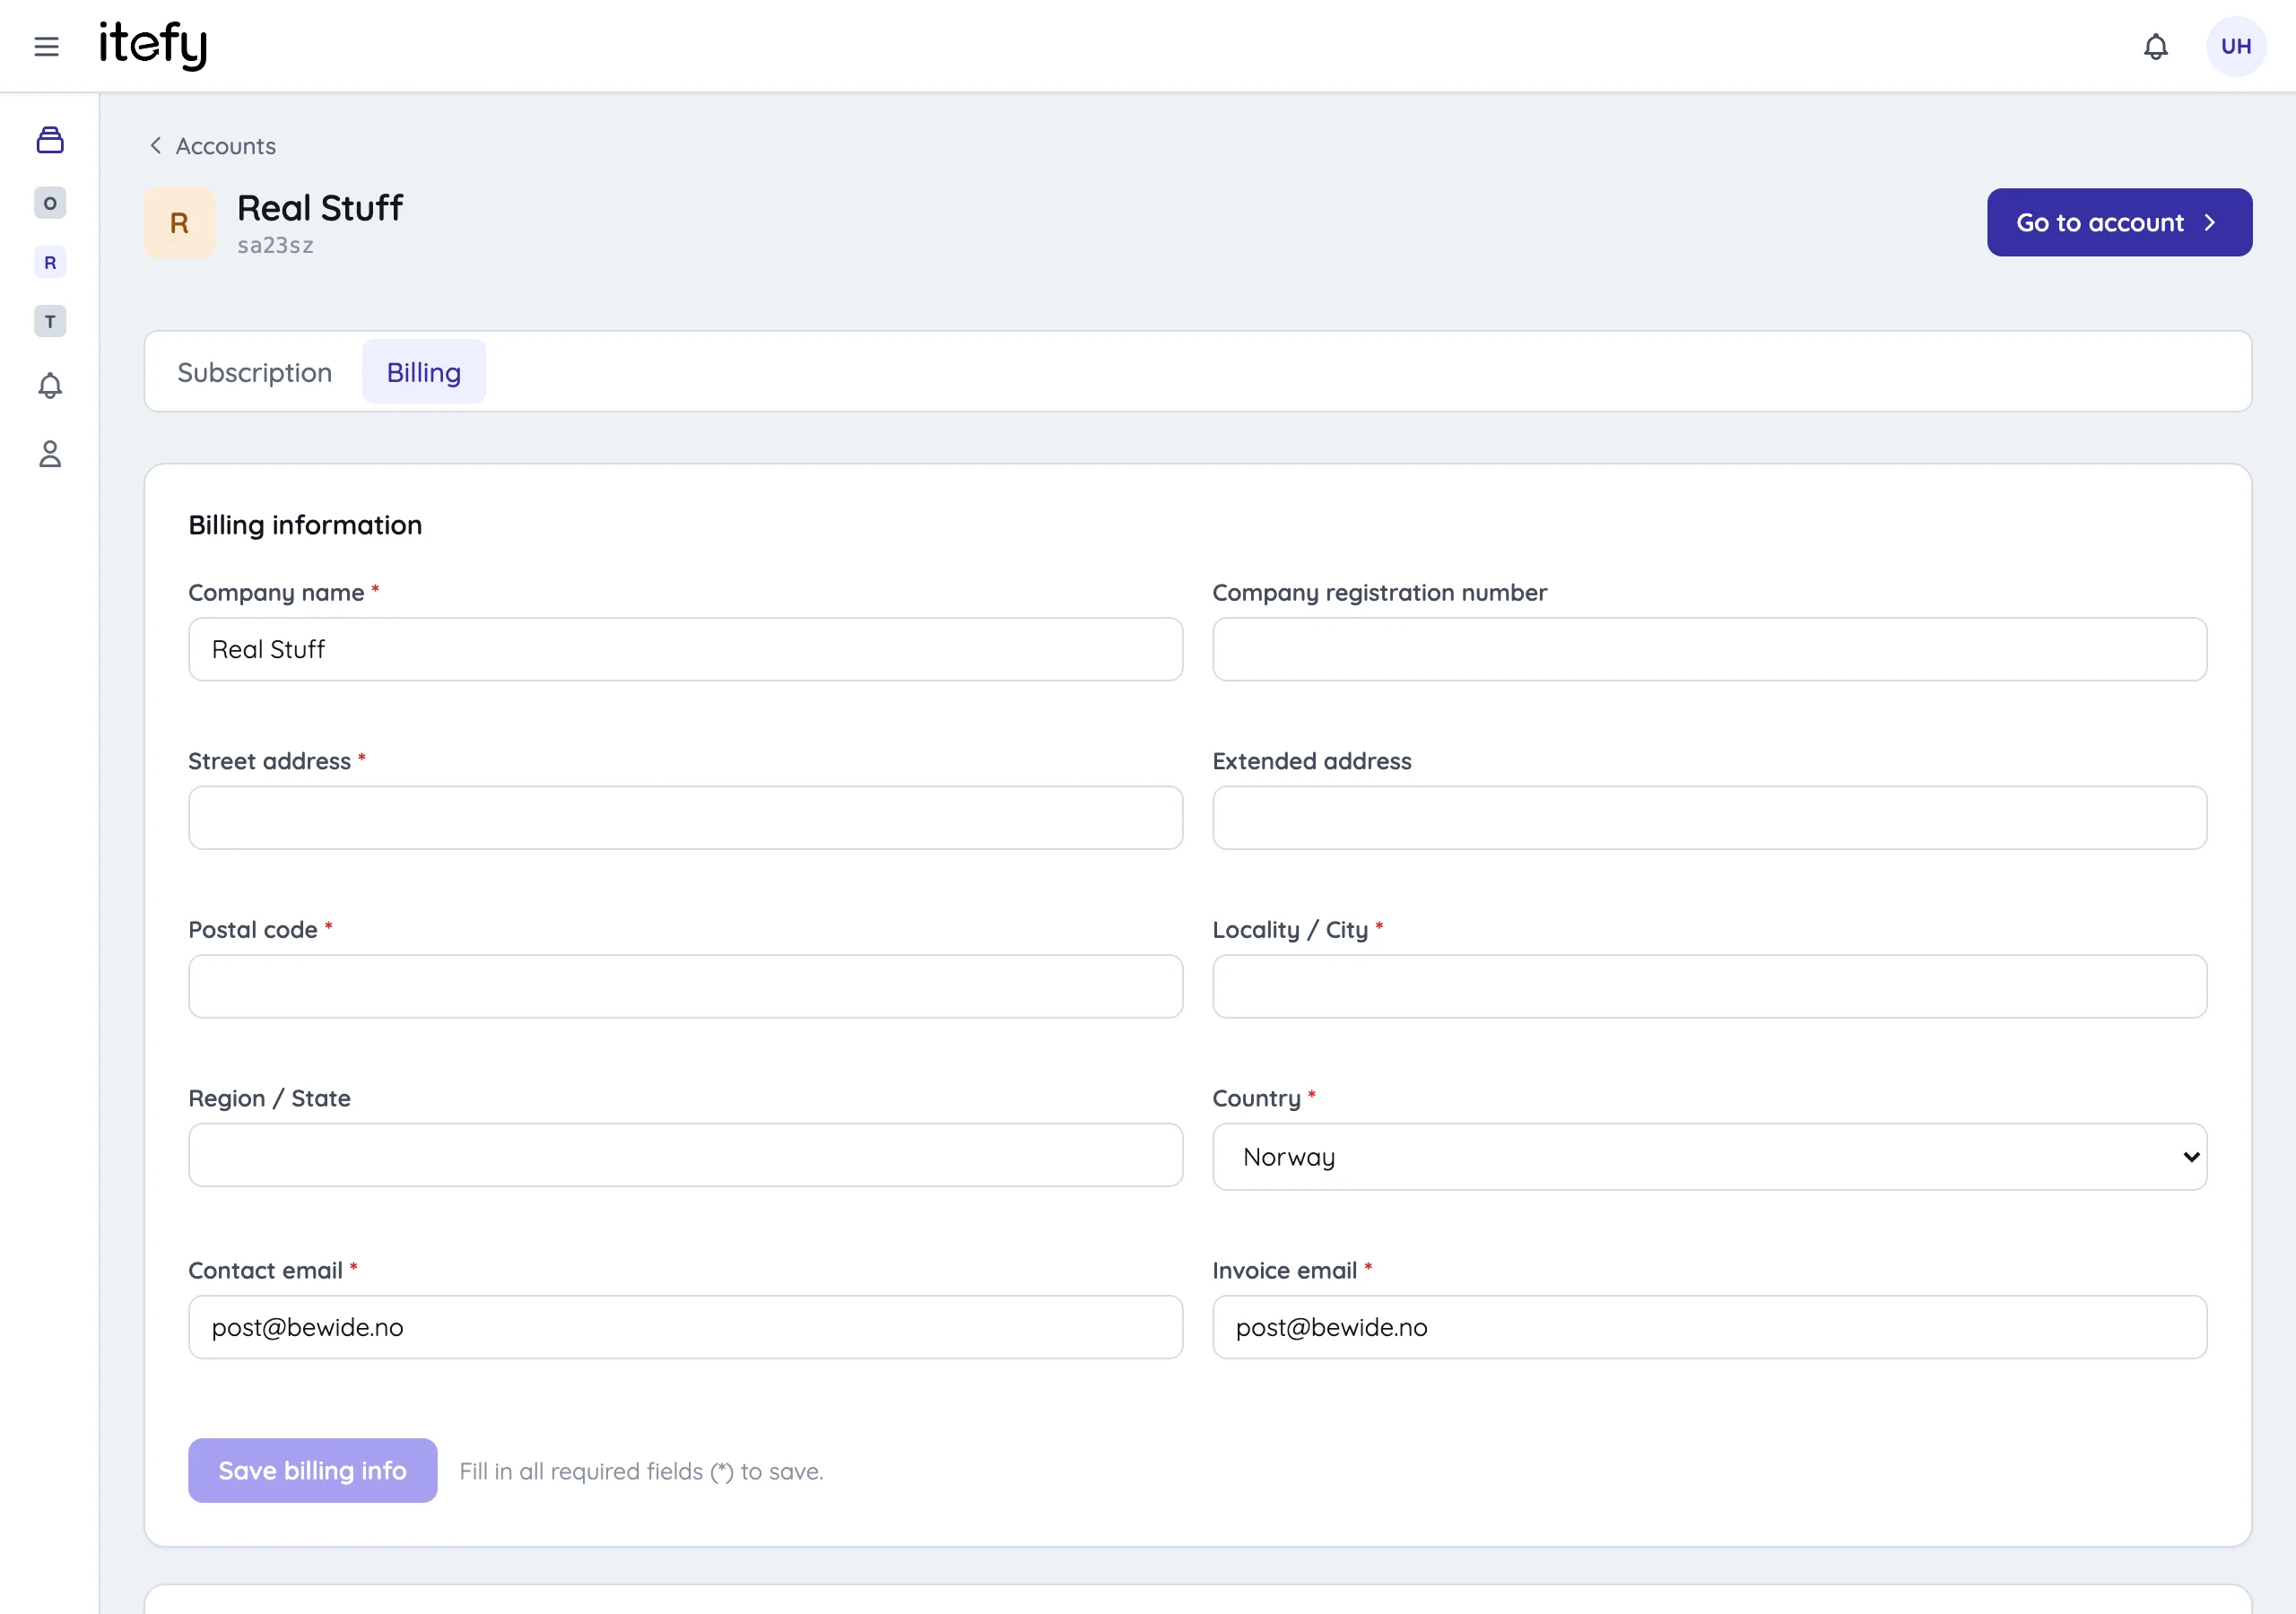Select the Billing tab
This screenshot has height=1614, width=2296.
424,372
